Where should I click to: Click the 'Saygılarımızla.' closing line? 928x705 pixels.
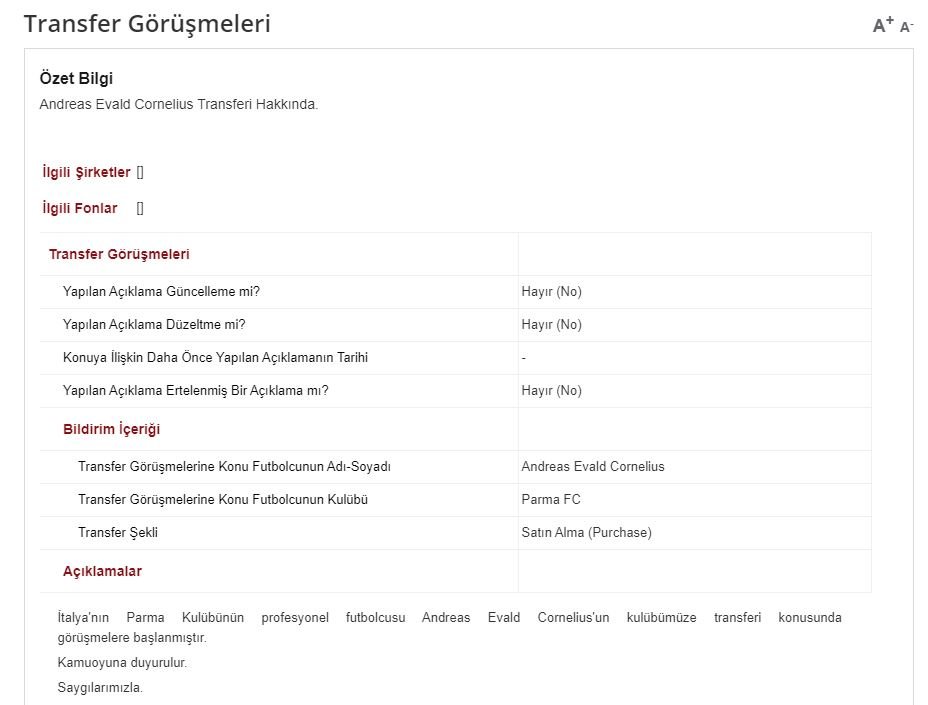tap(100, 687)
